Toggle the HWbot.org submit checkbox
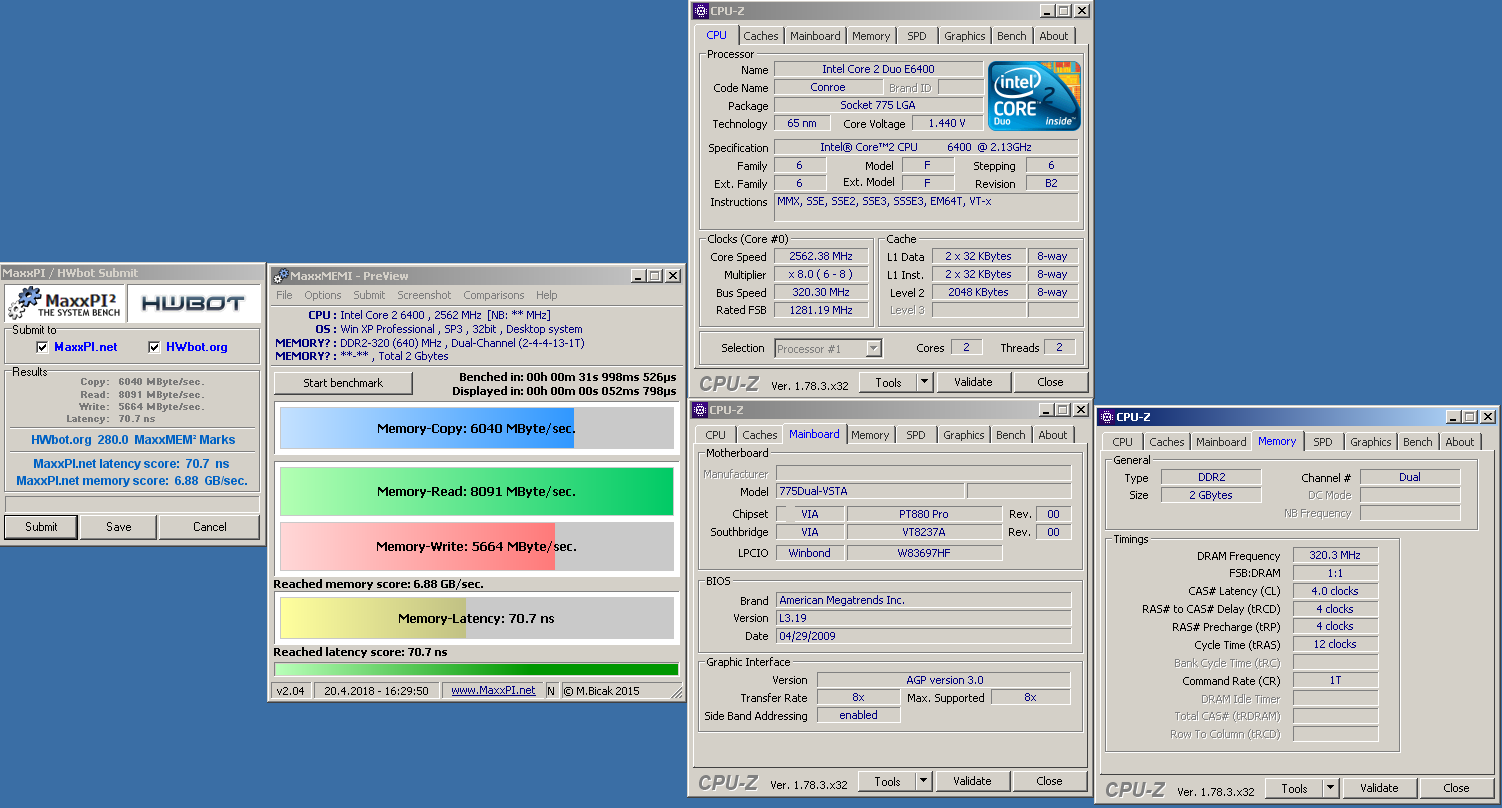The image size is (1502, 808). 154,347
